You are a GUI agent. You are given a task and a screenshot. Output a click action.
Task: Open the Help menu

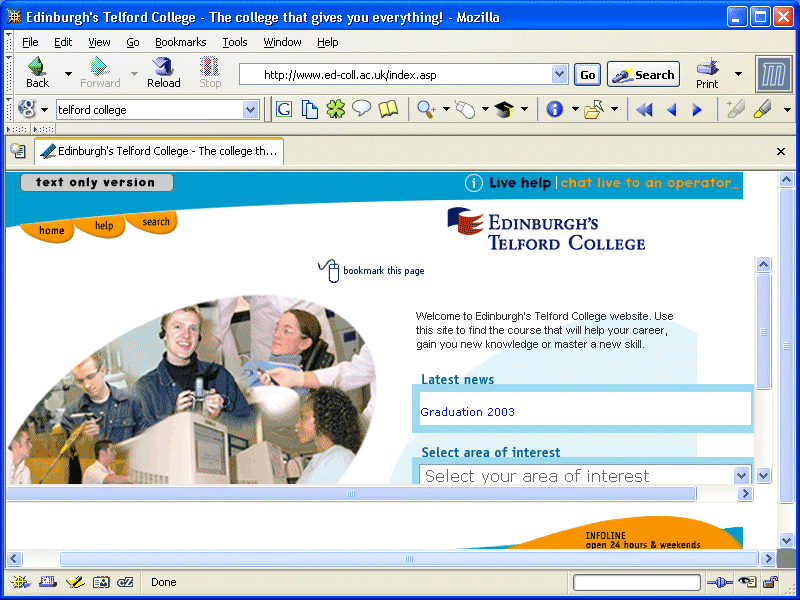click(x=328, y=42)
